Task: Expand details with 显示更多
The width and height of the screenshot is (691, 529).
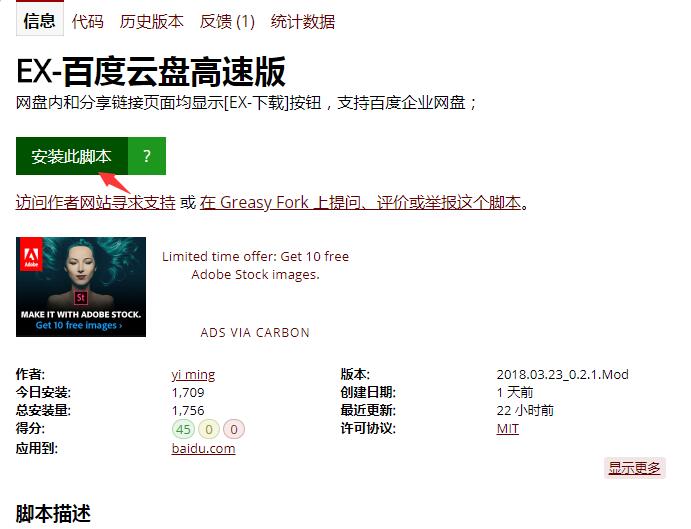Action: click(x=634, y=468)
